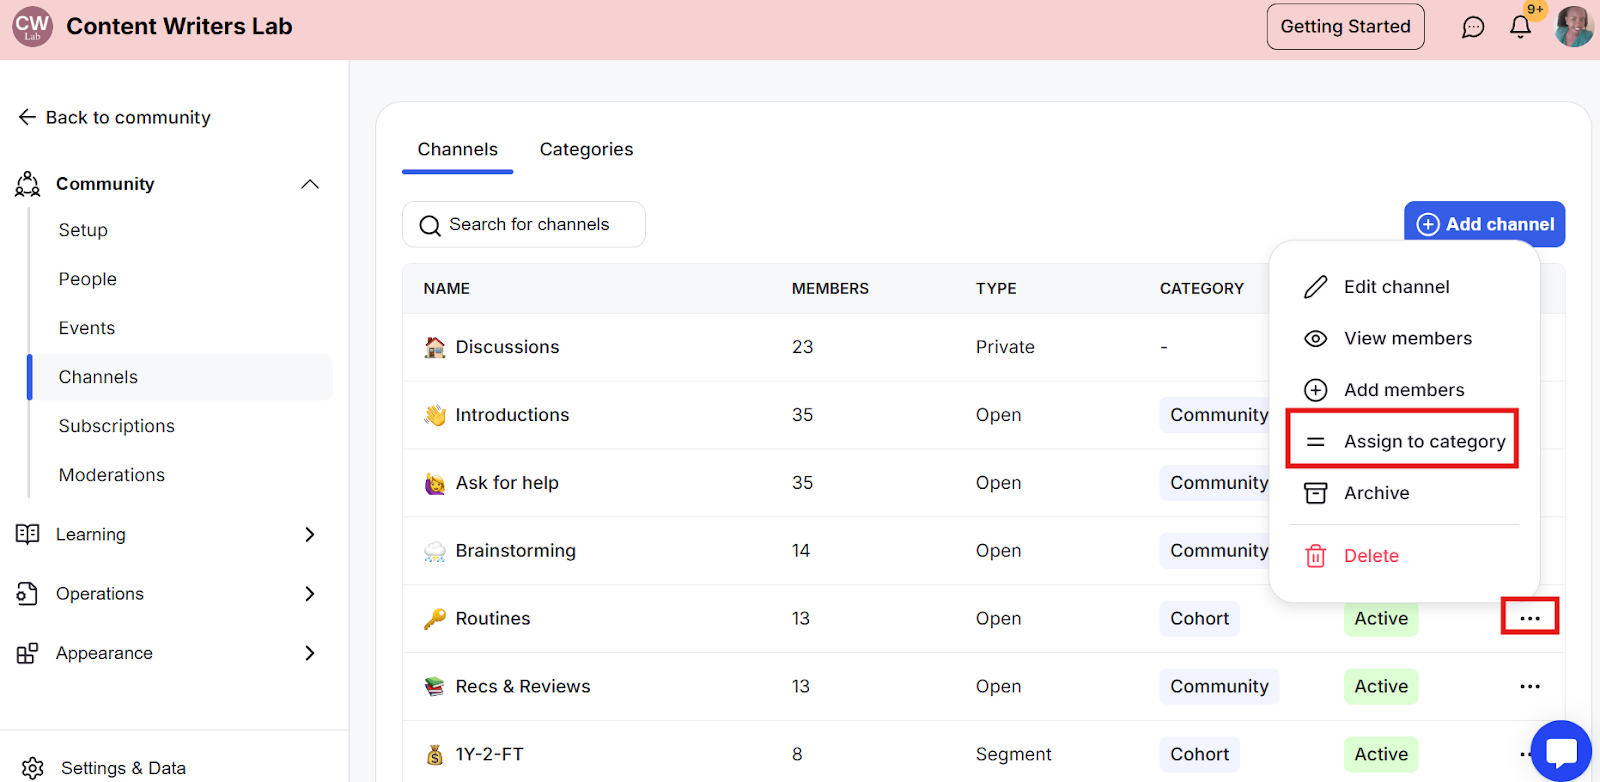The height and width of the screenshot is (782, 1600).
Task: Open Settings & Data in sidebar
Action: [124, 768]
